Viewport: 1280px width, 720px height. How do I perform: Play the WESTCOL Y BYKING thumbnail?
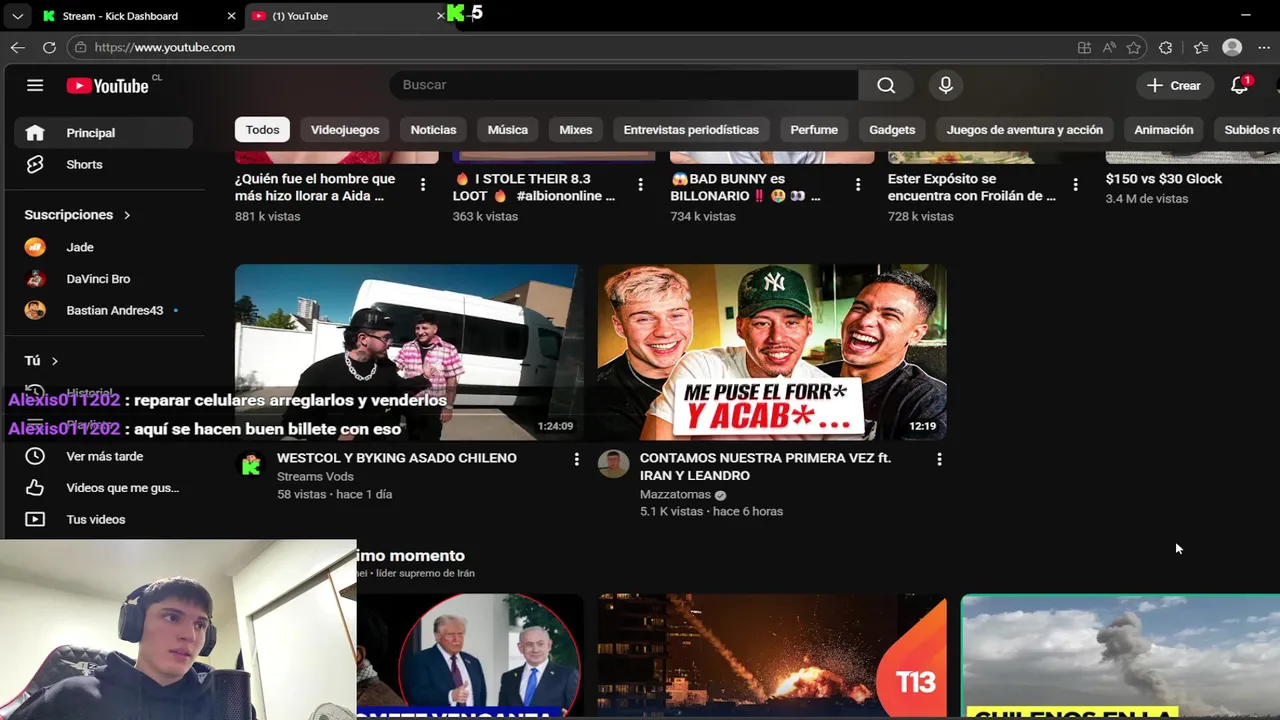coord(409,352)
